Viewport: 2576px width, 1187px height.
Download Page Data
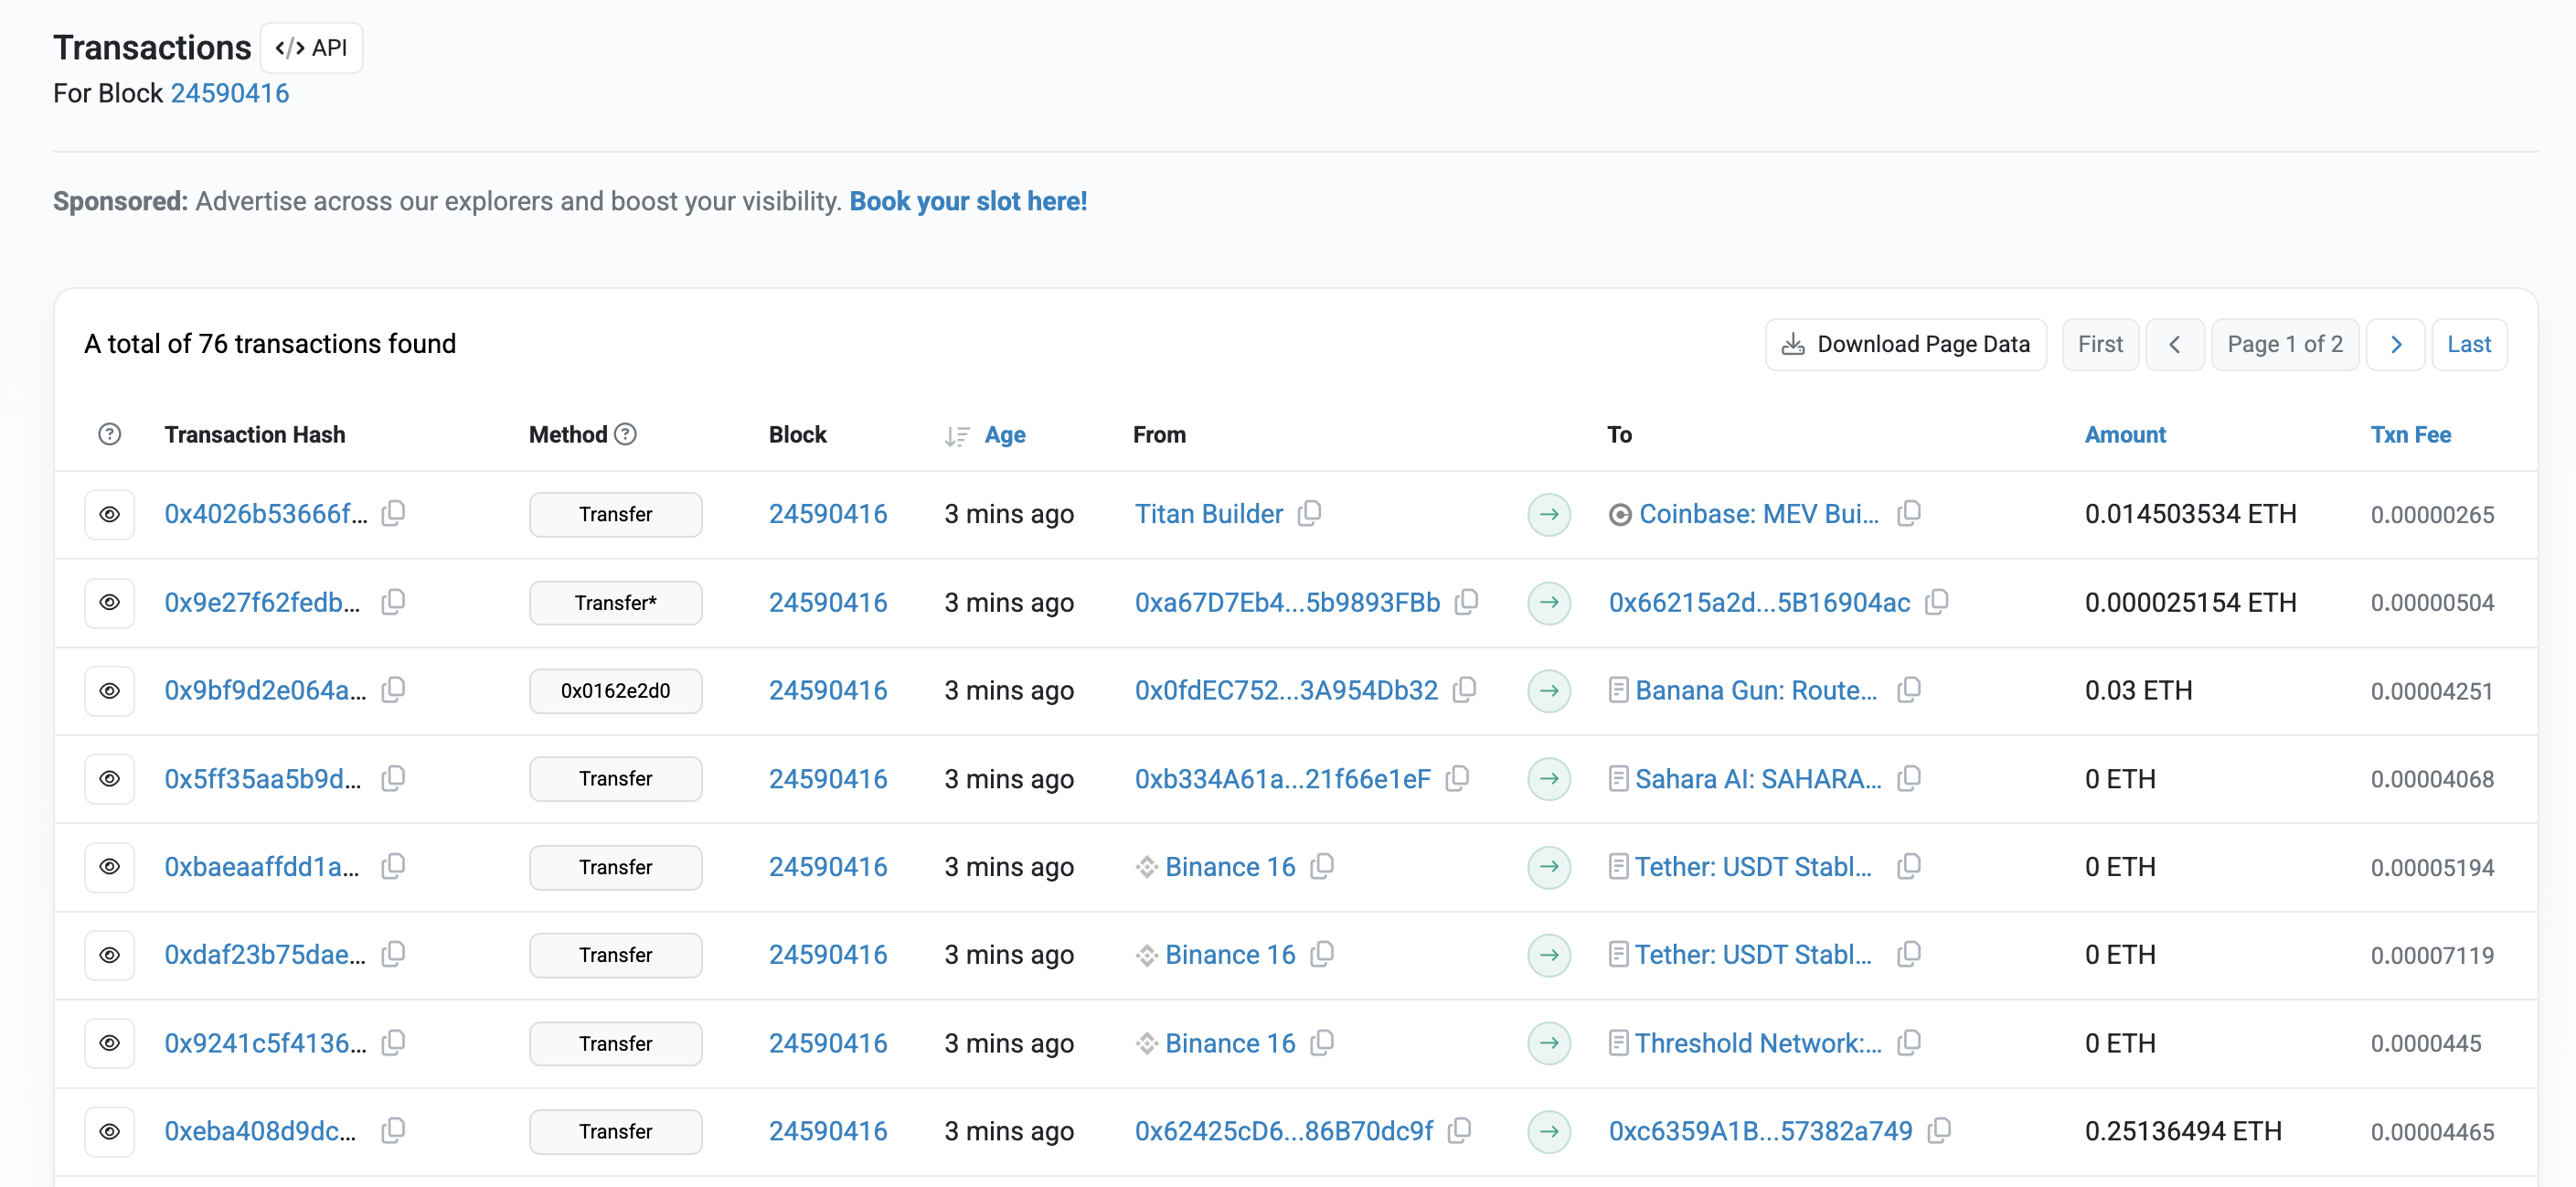pos(1905,344)
